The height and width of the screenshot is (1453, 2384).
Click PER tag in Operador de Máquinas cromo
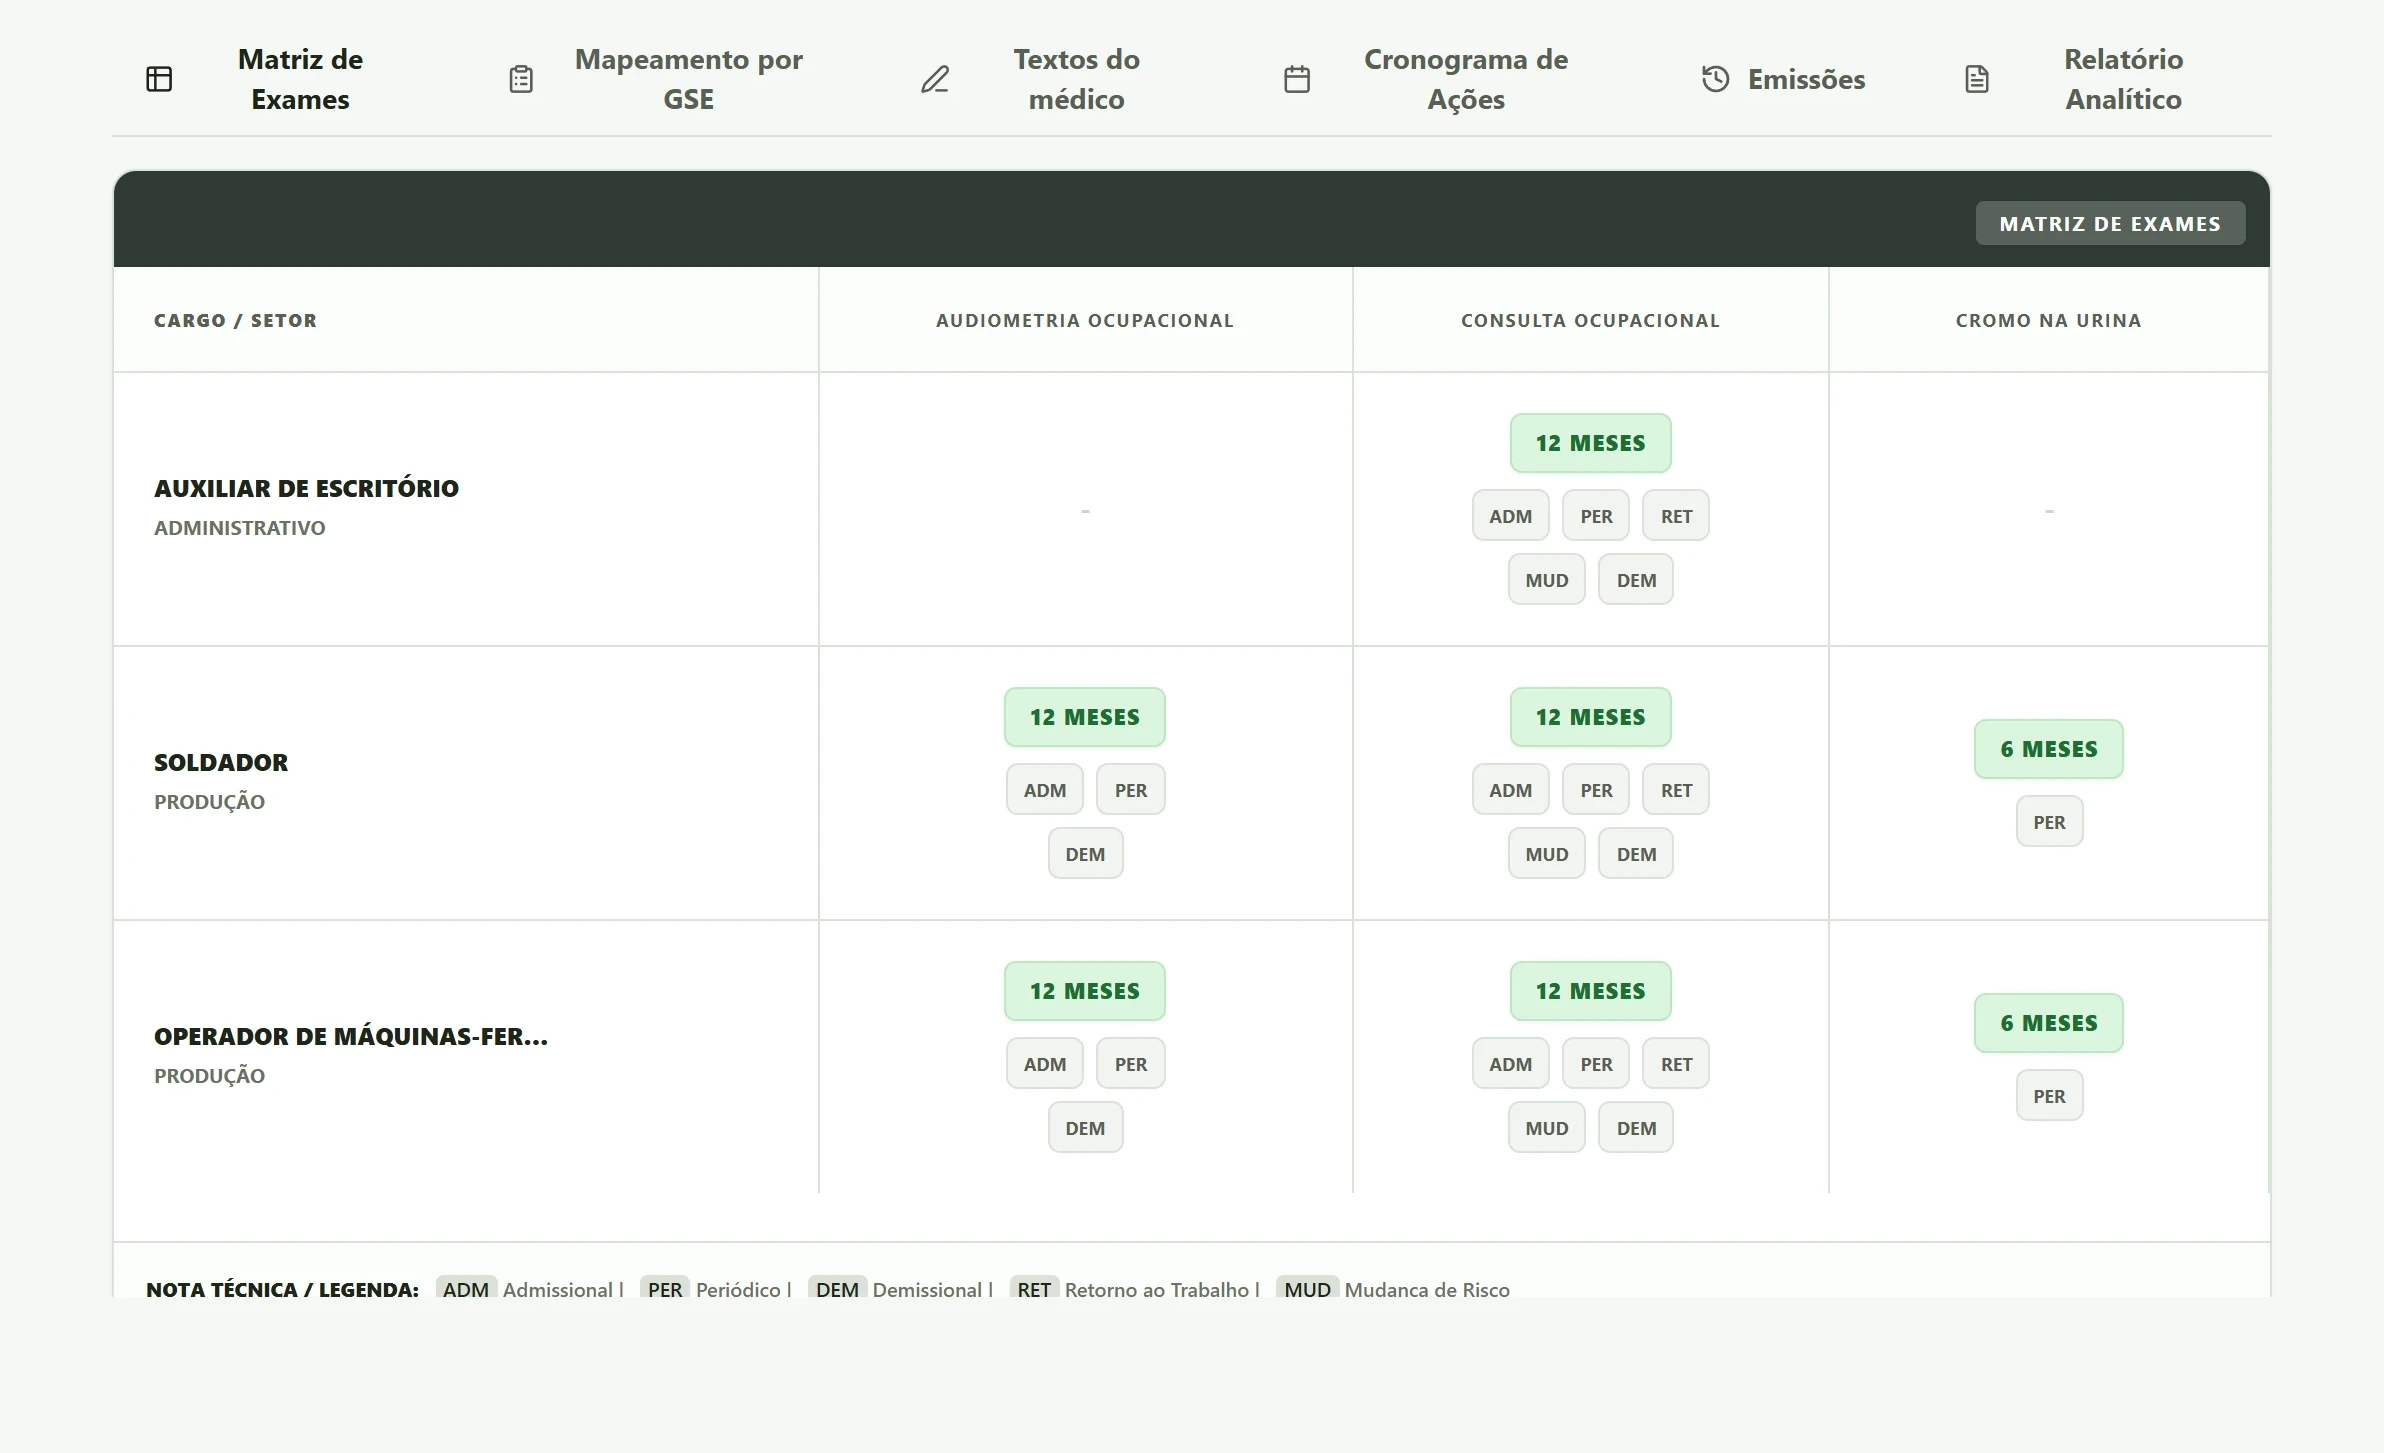(2049, 1096)
